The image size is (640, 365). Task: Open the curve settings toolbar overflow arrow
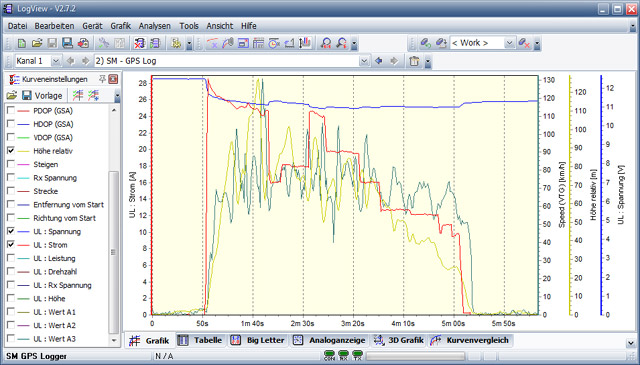(x=117, y=96)
